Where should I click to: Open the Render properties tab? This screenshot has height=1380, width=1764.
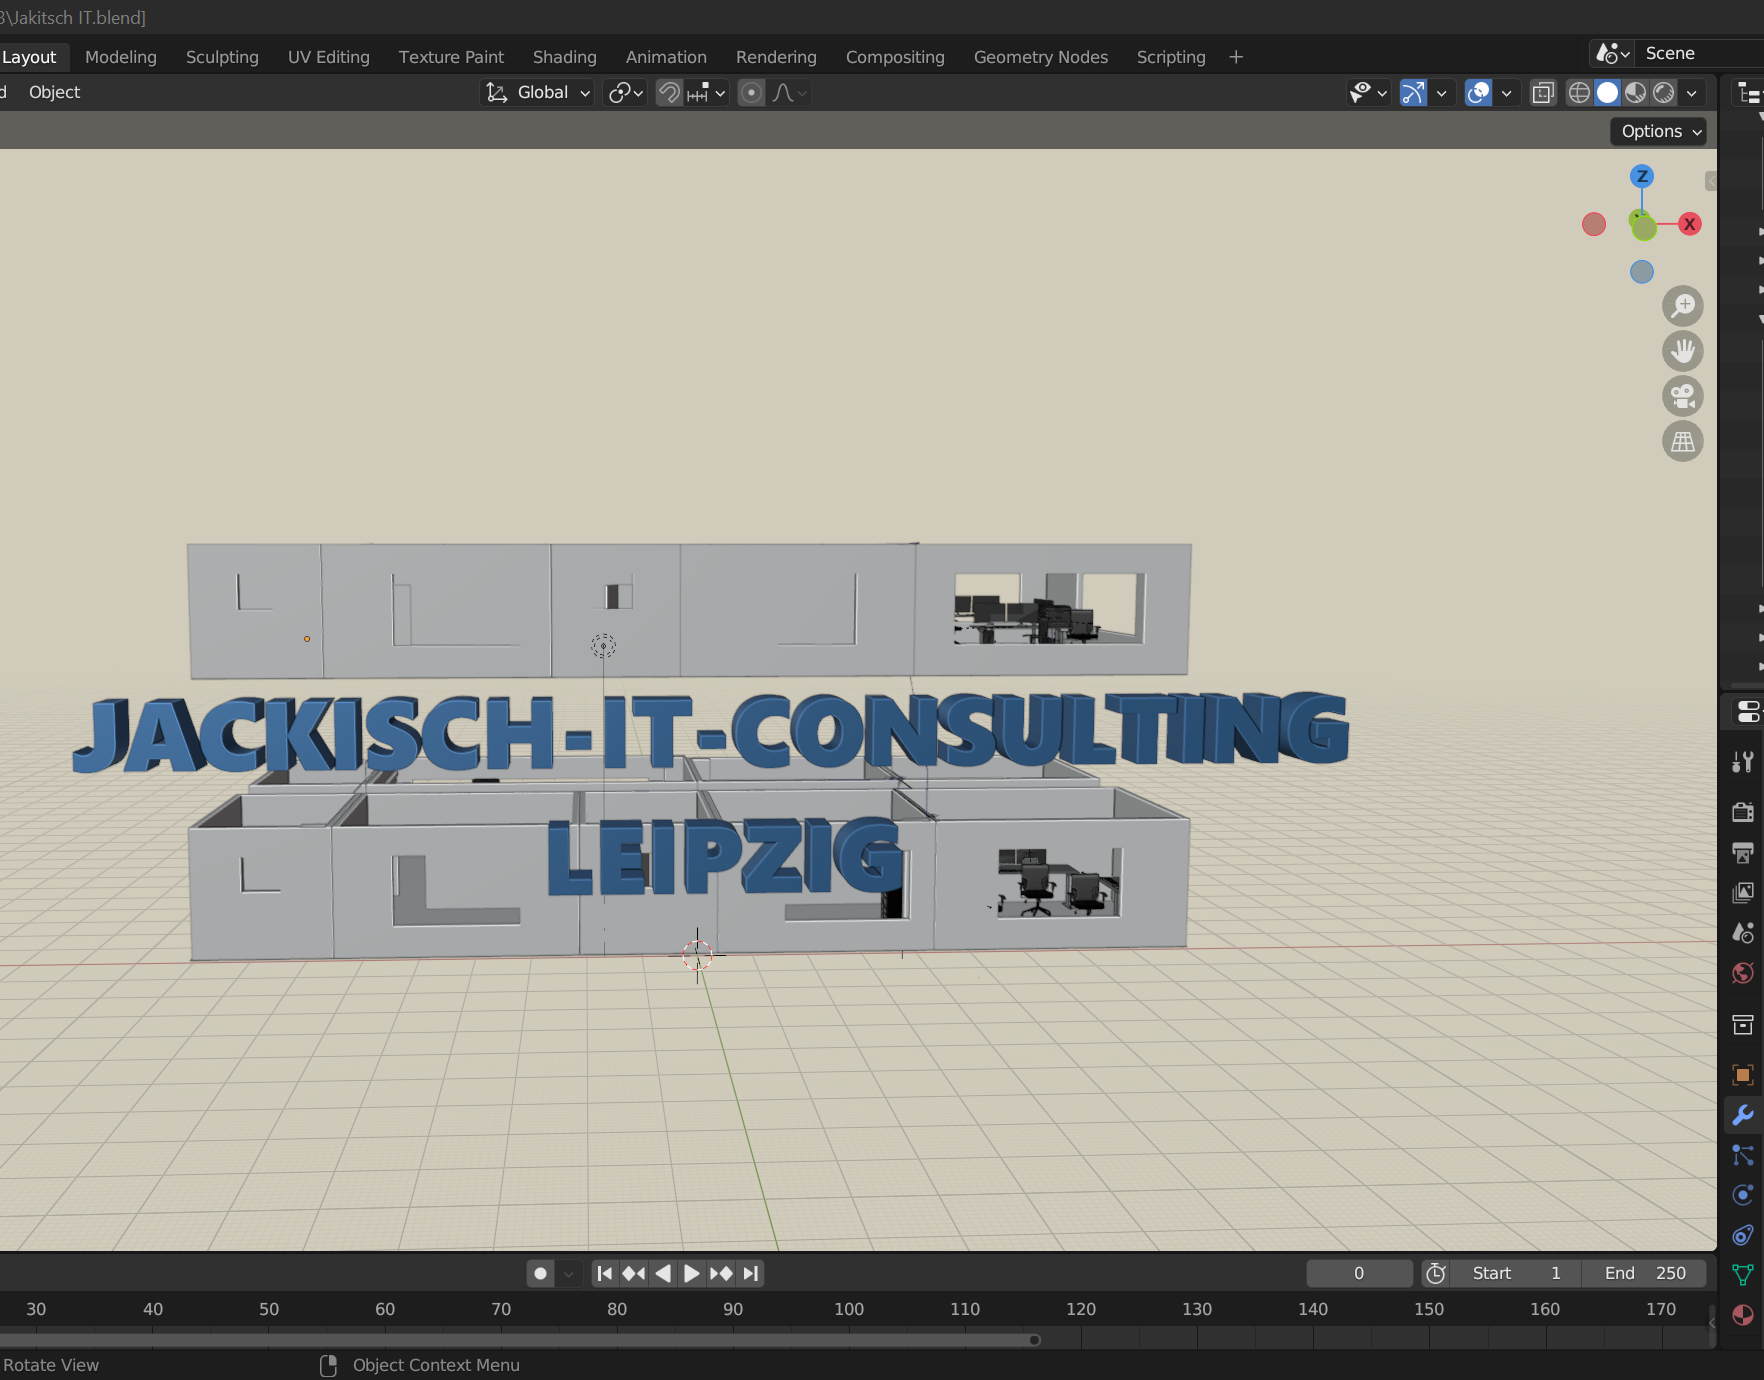(x=1743, y=812)
